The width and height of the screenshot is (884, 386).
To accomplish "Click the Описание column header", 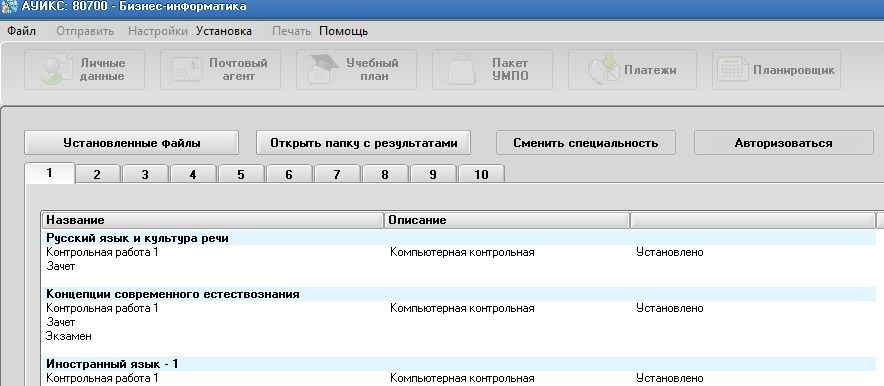I will (506, 220).
